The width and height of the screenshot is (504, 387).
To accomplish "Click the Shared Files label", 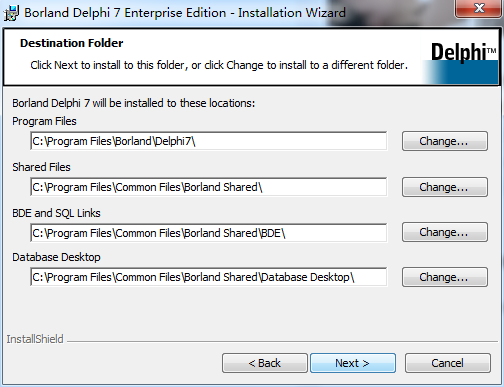I will [41, 167].
